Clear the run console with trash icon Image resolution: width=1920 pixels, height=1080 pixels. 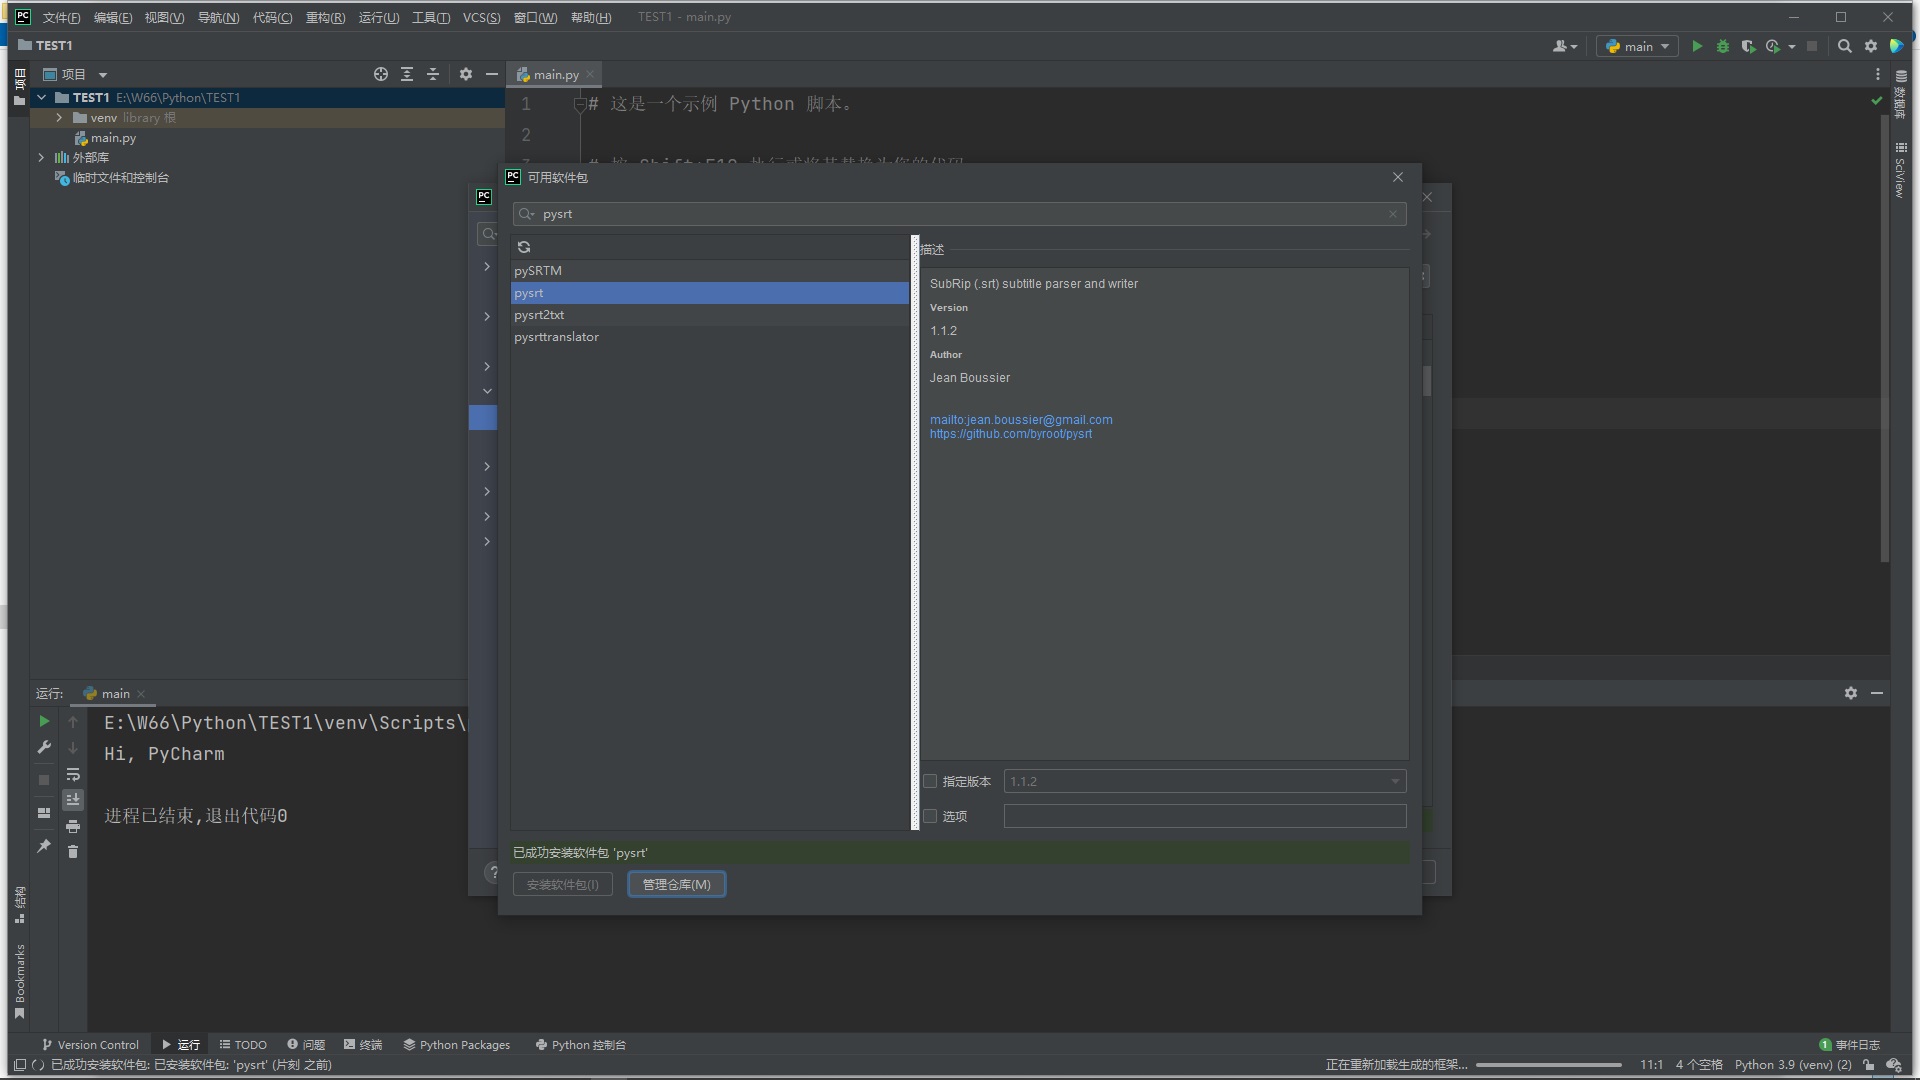point(73,852)
